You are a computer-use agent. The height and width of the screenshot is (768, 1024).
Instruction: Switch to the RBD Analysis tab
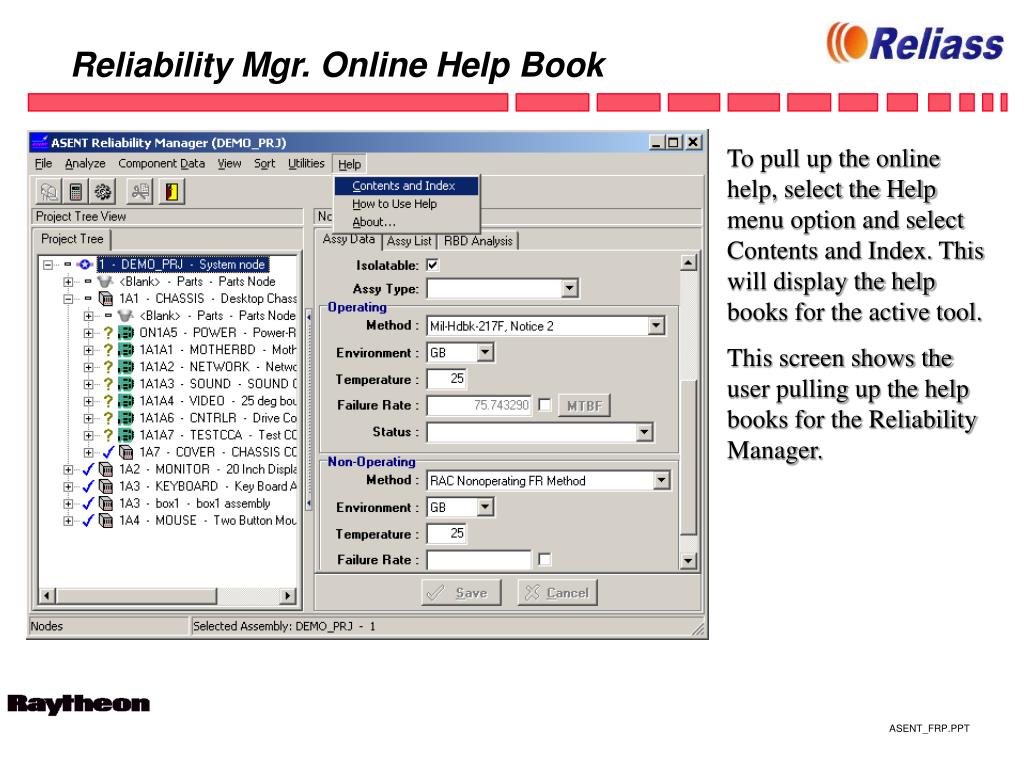tap(478, 241)
